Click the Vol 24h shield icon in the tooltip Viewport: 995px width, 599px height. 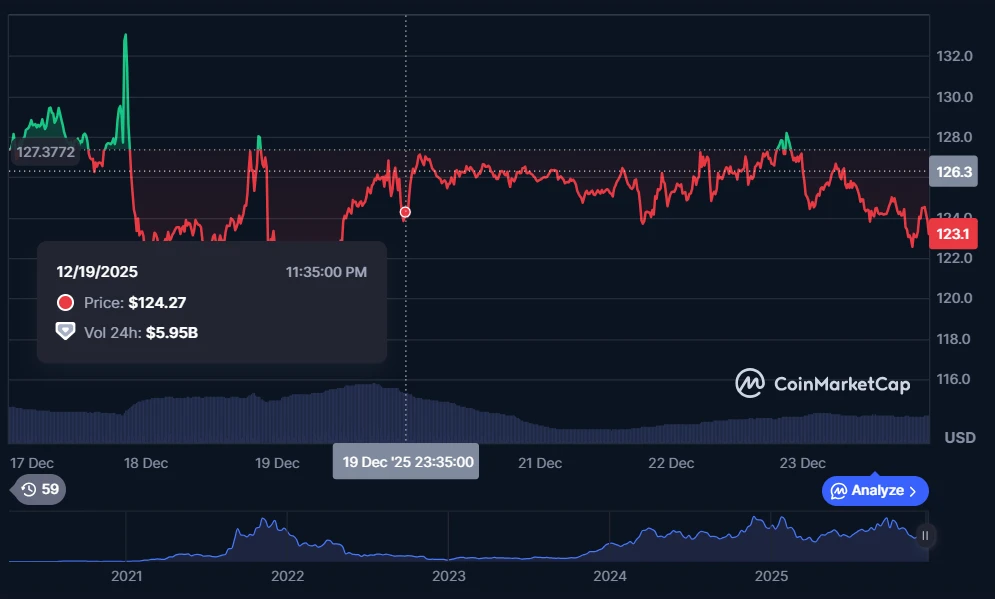point(66,332)
